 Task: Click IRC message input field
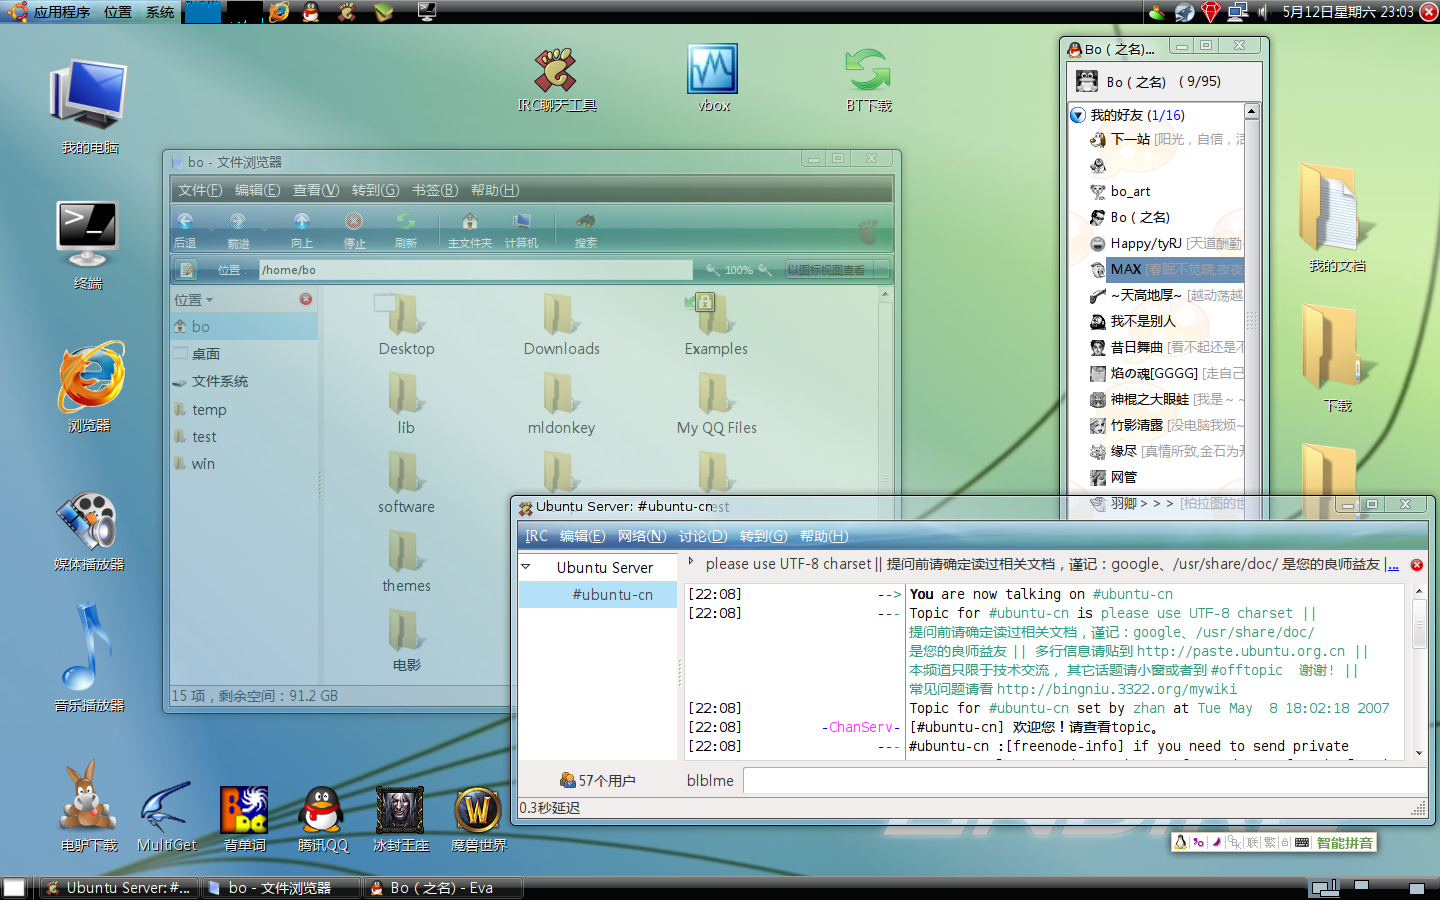[x=1084, y=781]
